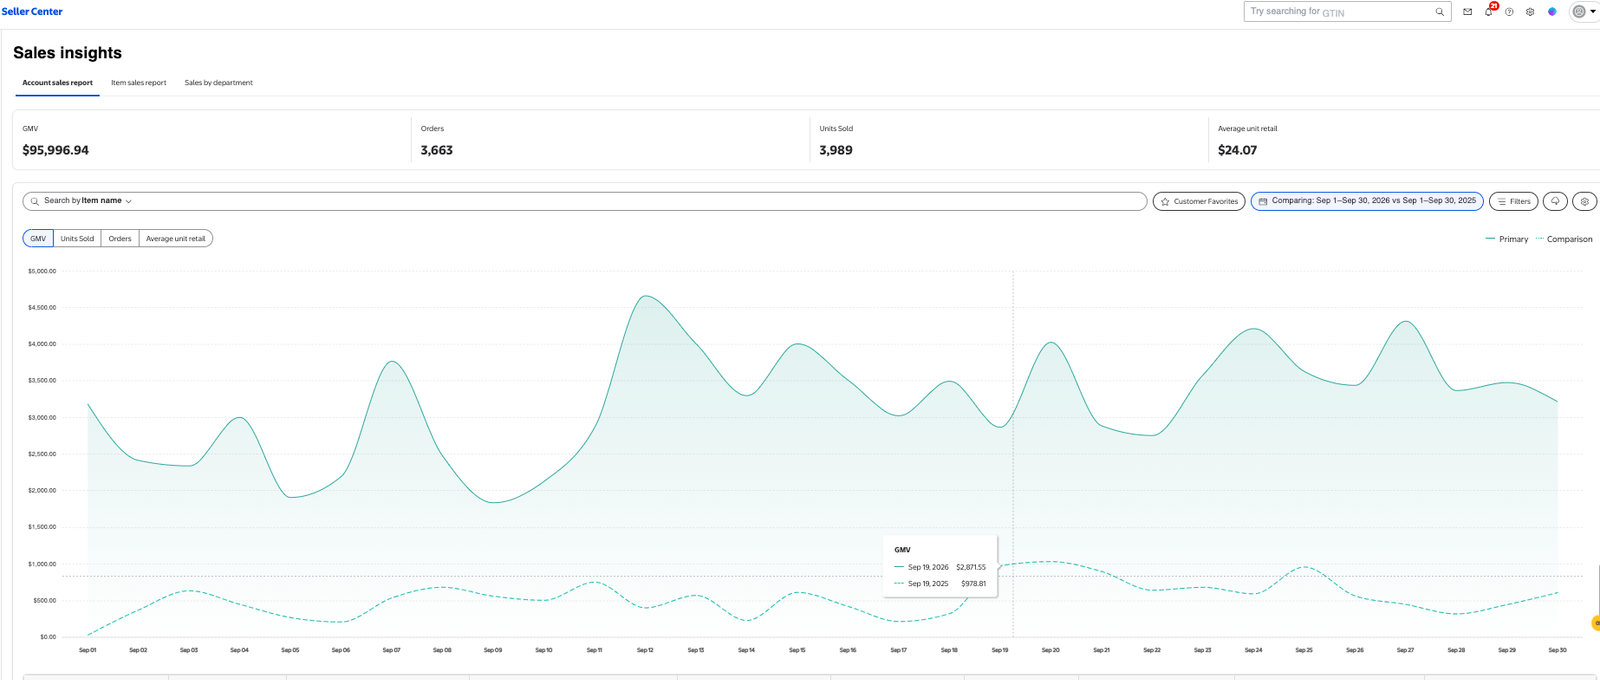Open notifications bell with 21 badge
The height and width of the screenshot is (680, 1600).
(1489, 11)
